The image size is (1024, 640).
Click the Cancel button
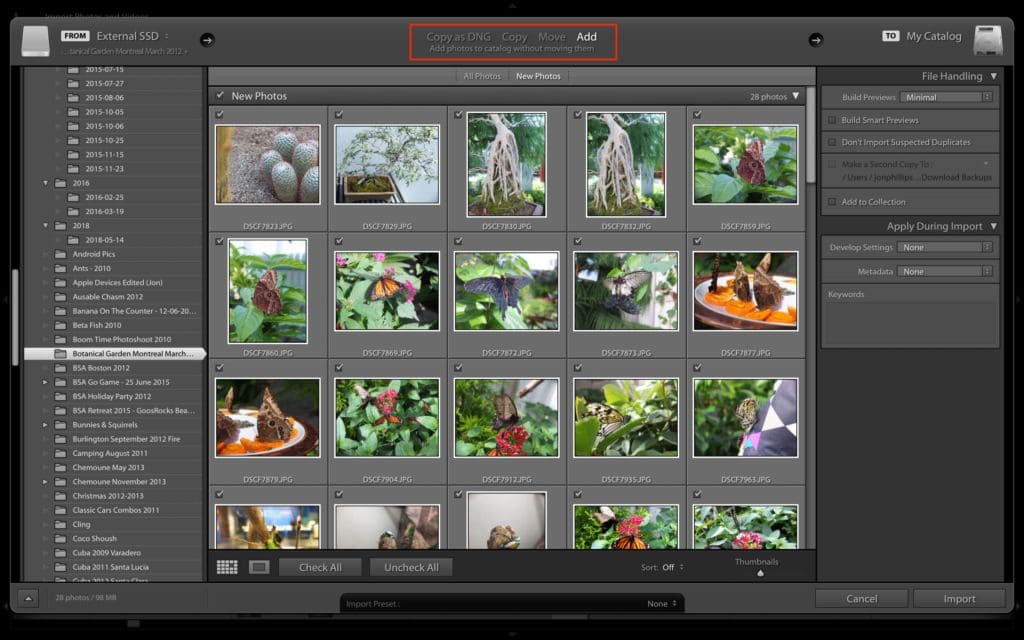pos(861,598)
